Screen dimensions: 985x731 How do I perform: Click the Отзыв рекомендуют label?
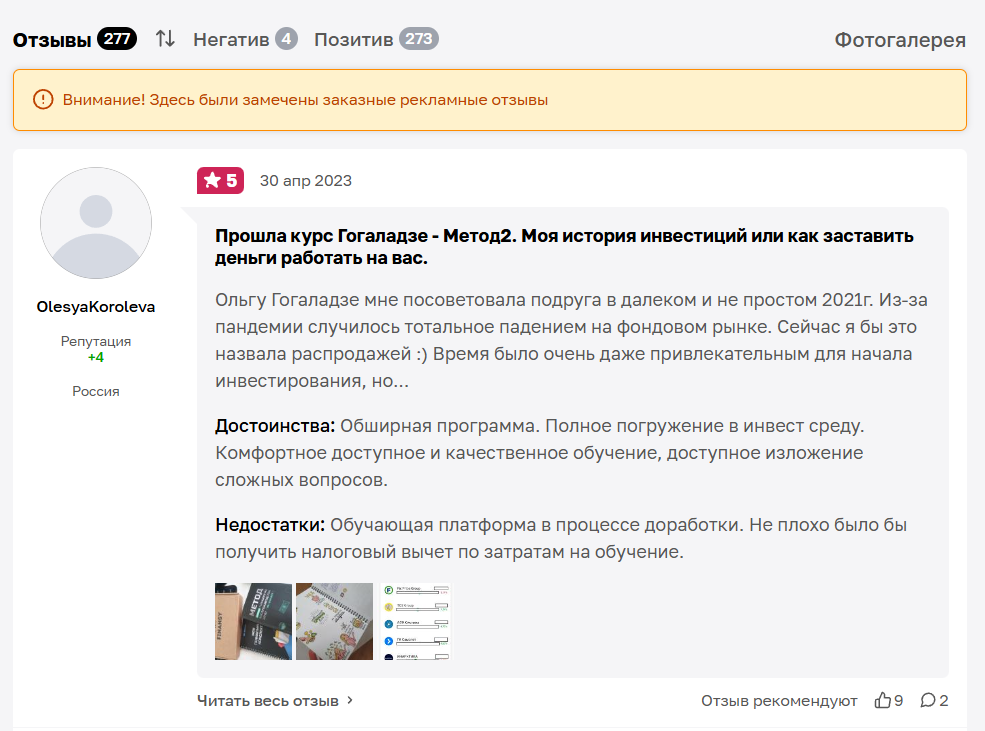coord(778,700)
